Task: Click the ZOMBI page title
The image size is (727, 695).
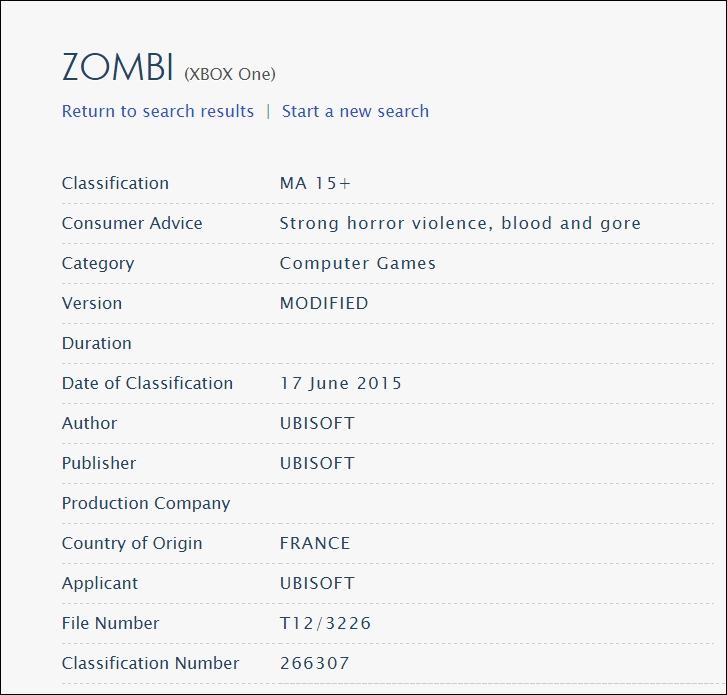Action: (x=118, y=67)
